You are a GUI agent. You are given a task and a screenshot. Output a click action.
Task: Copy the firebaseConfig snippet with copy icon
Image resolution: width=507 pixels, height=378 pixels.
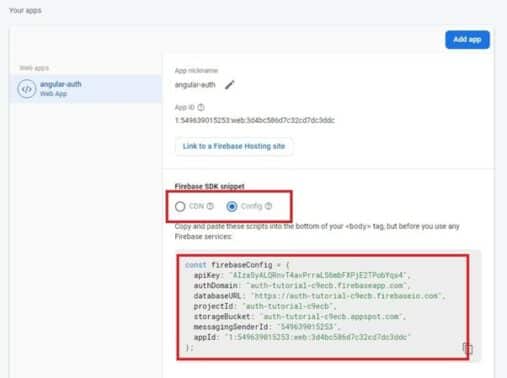(468, 348)
